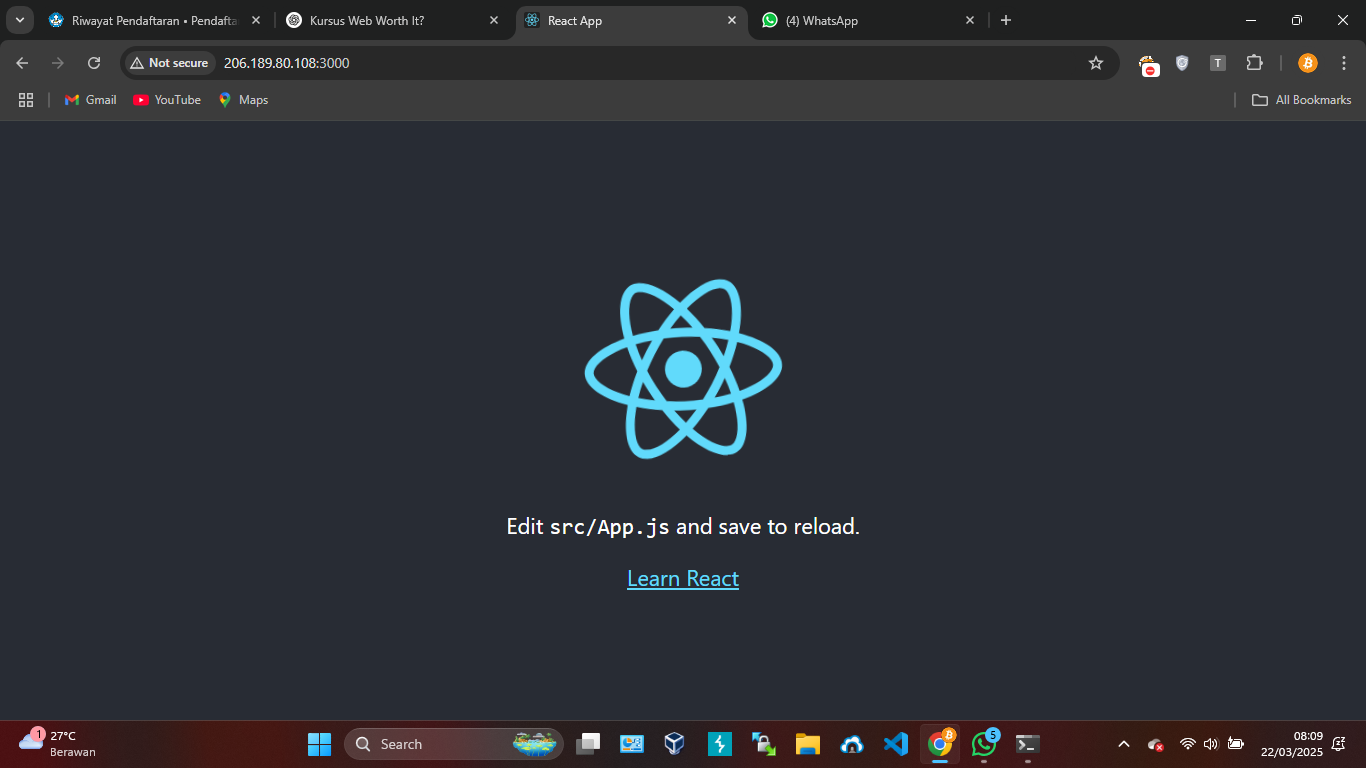Open the weather widget showing 27°C Berawan
1366x768 pixels.
[x=59, y=744]
